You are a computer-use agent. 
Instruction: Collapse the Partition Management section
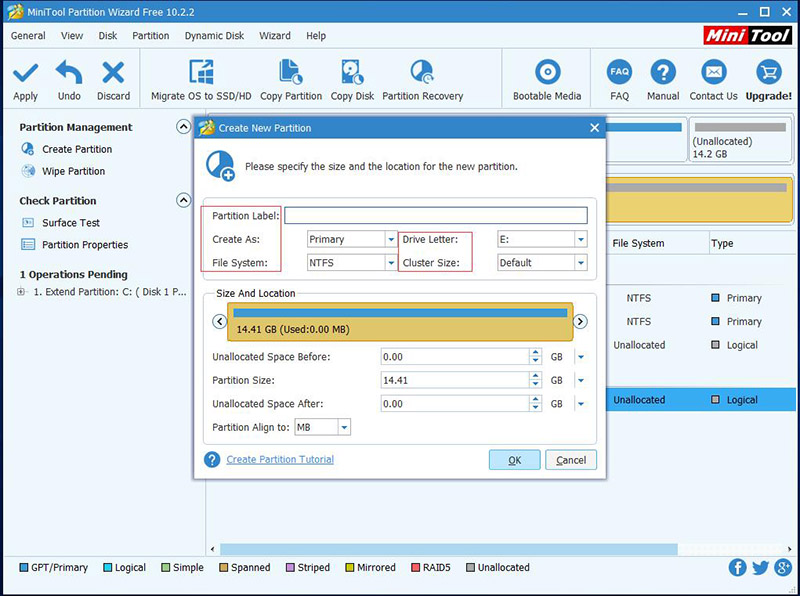click(183, 127)
